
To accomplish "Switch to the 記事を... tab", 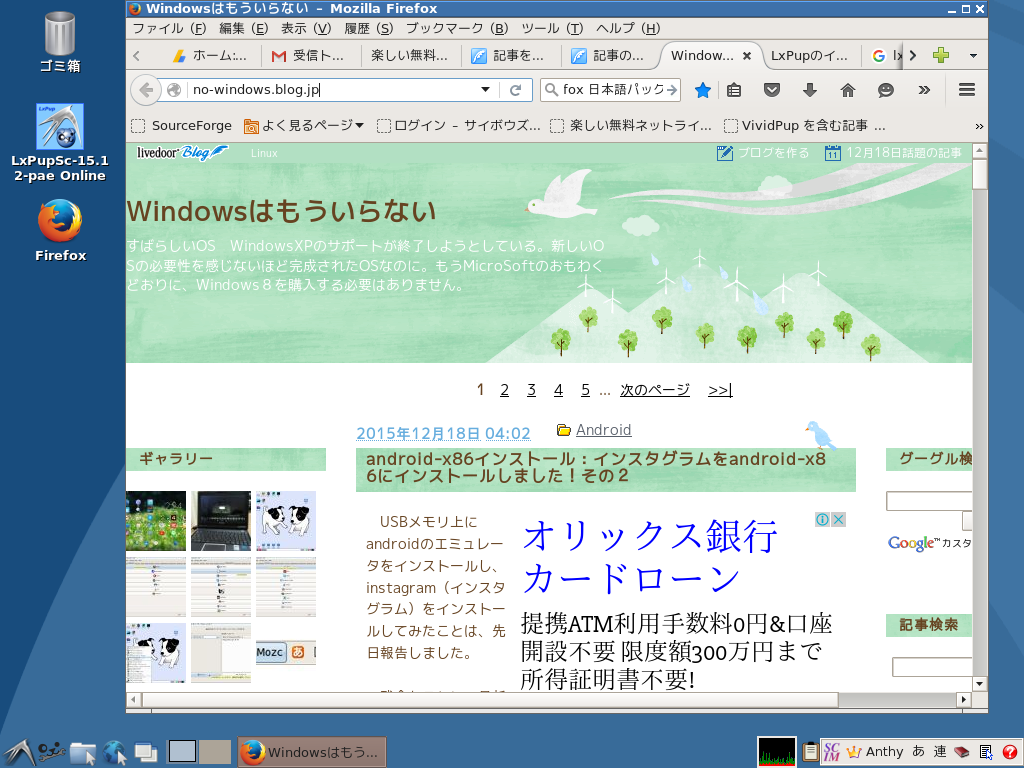I will coord(510,56).
